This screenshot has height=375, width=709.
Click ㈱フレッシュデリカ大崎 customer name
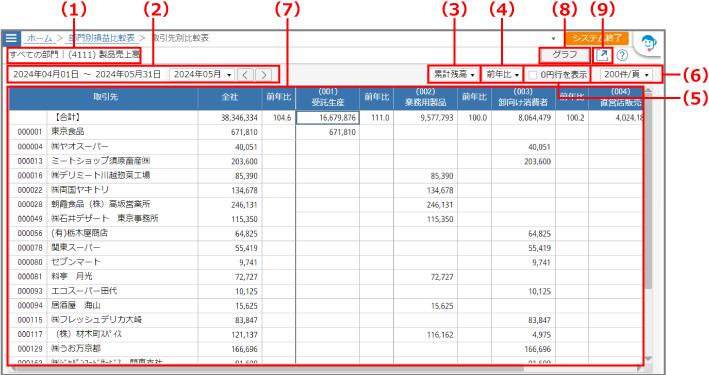(96, 320)
